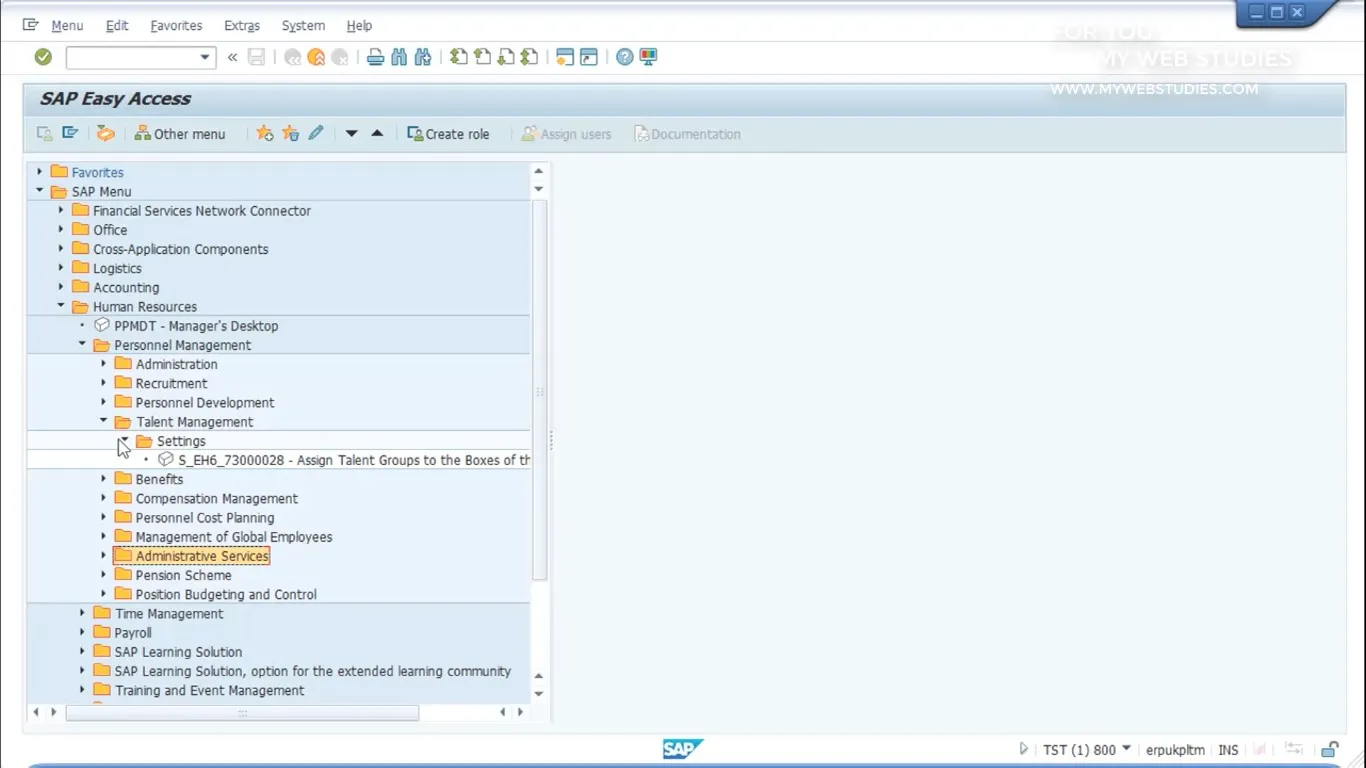Click Change Favorites pencil icon
1366x768 pixels.
(316, 133)
